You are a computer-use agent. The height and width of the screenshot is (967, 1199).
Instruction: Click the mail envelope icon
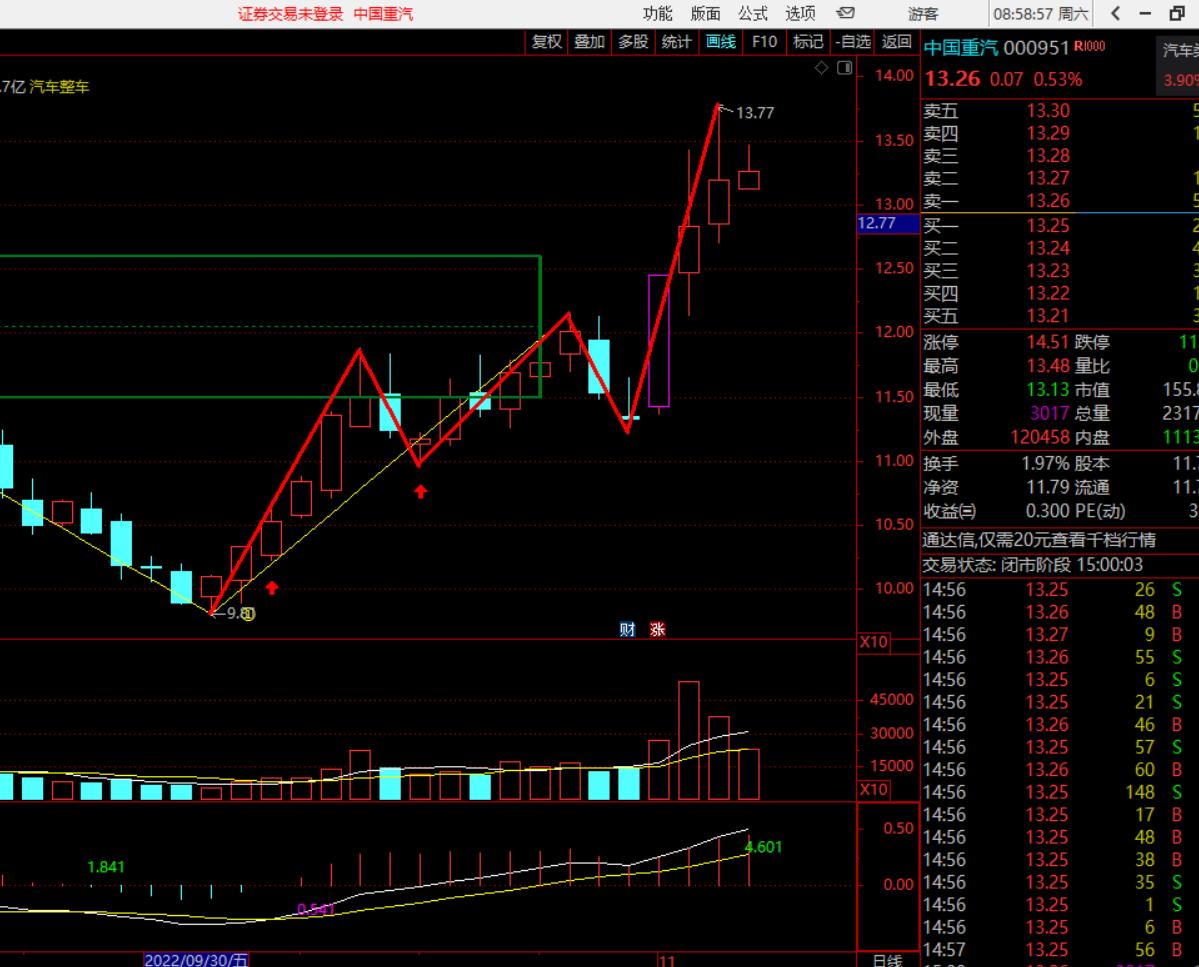(845, 13)
